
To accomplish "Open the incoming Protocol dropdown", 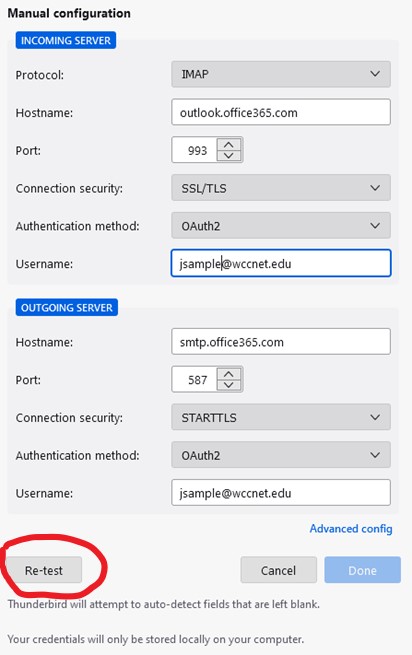I will click(281, 74).
